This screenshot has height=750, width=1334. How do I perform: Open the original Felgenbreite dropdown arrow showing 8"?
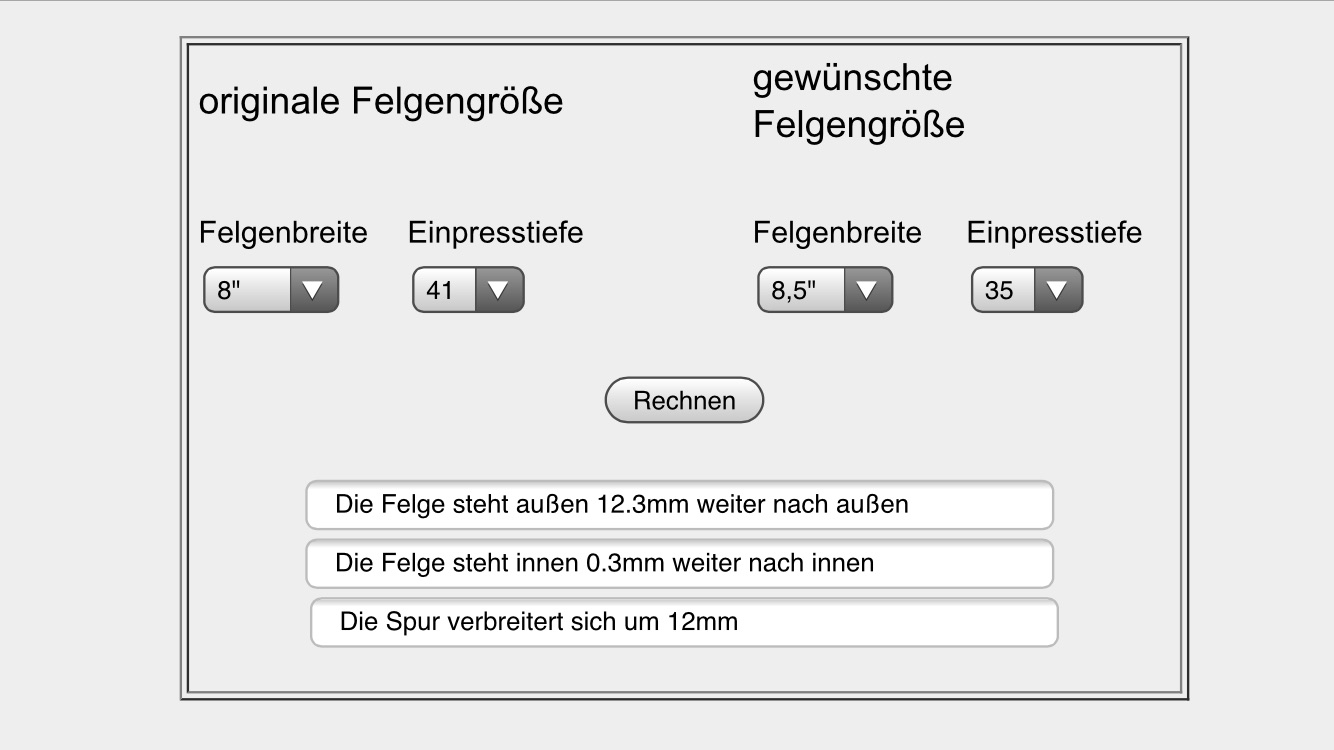click(313, 290)
